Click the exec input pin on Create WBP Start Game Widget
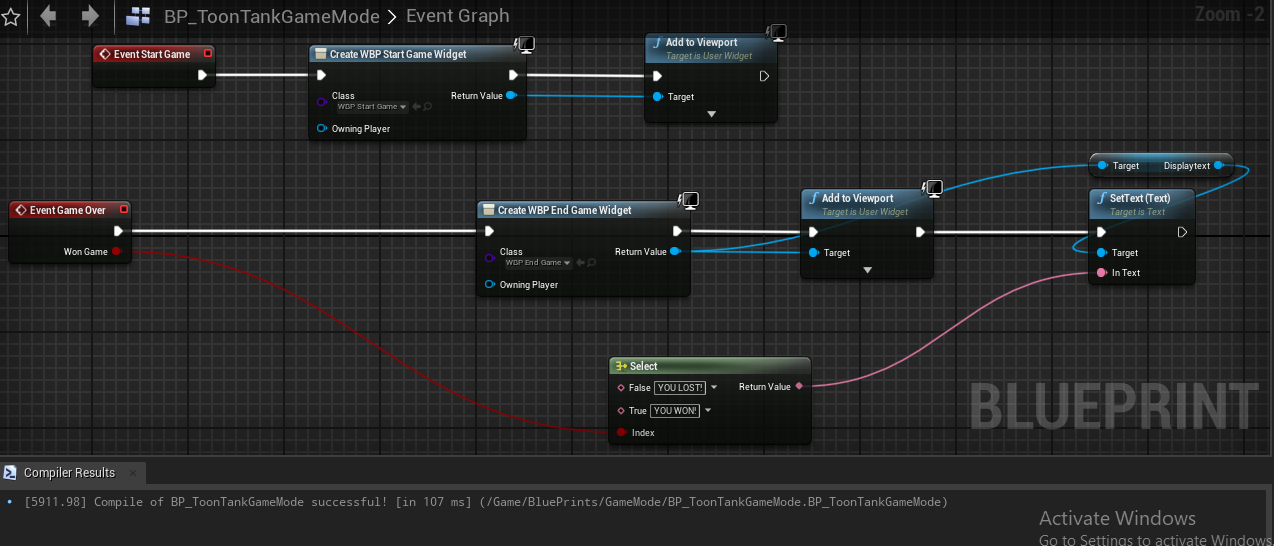The image size is (1274, 546). [321, 75]
